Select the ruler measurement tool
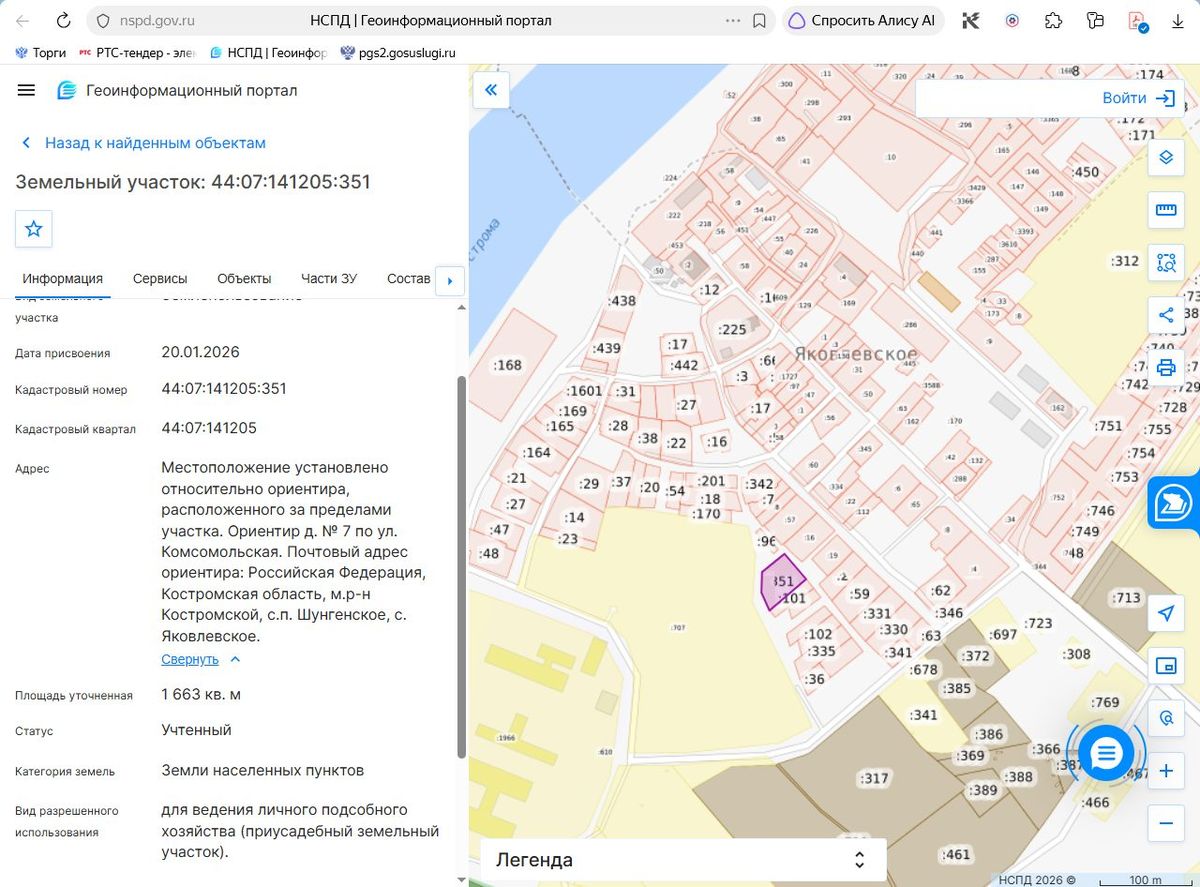Viewport: 1200px width, 887px height. pos(1166,210)
